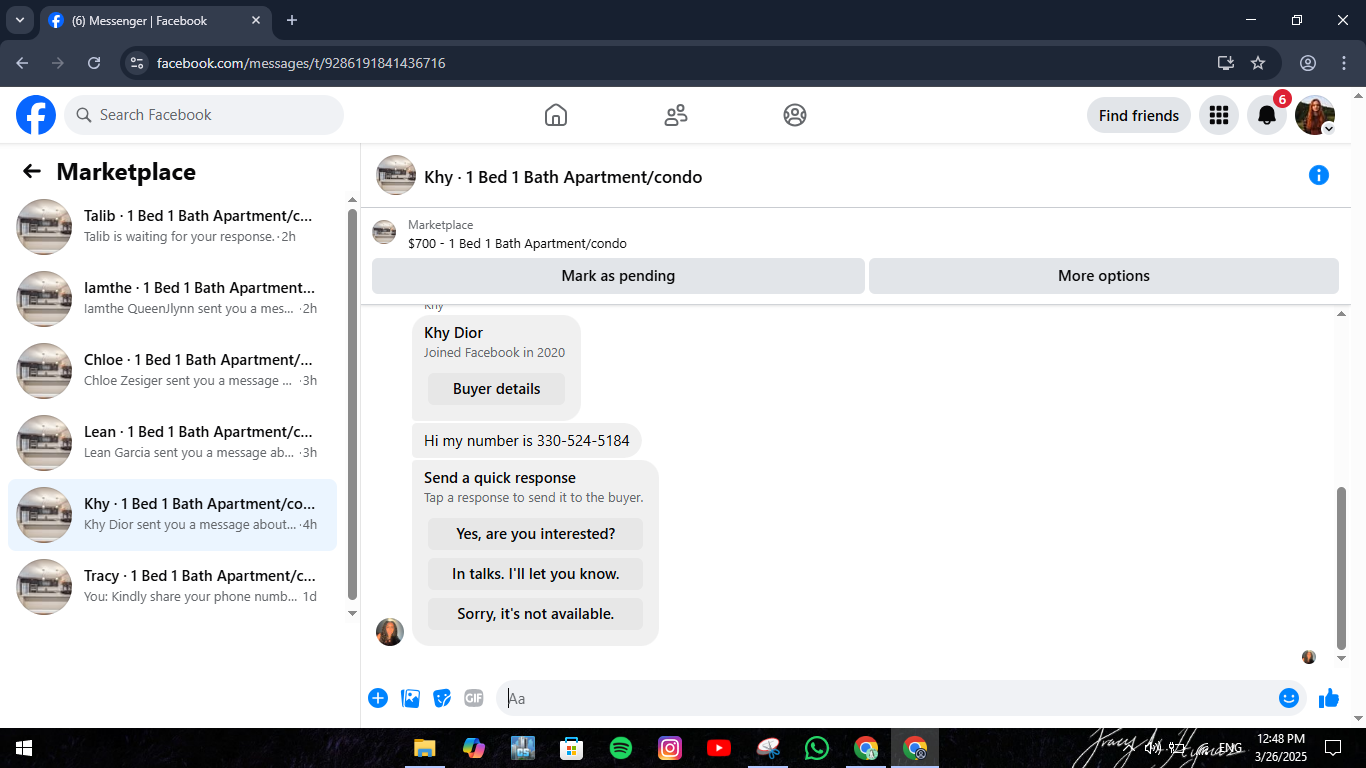
Task: Open Tracy's apartment conversation
Action: [x=172, y=587]
